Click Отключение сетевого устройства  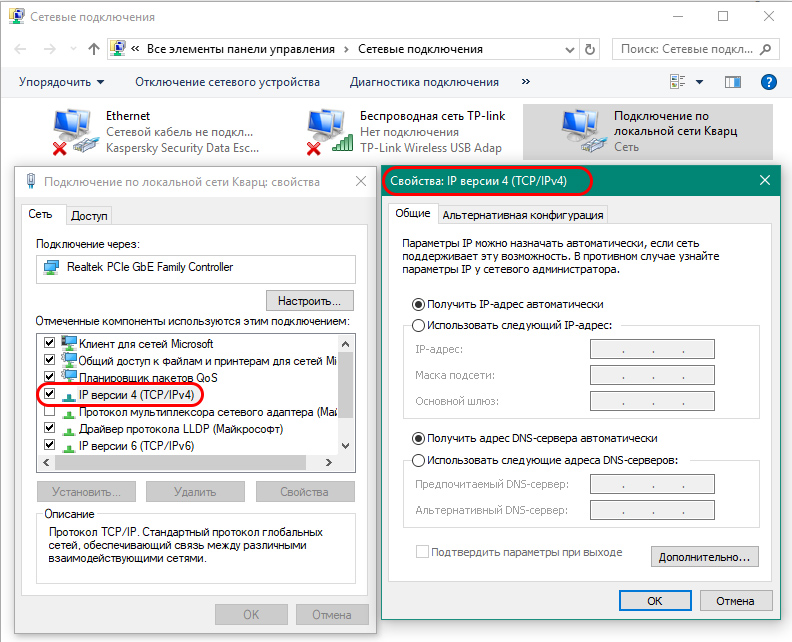pos(227,82)
